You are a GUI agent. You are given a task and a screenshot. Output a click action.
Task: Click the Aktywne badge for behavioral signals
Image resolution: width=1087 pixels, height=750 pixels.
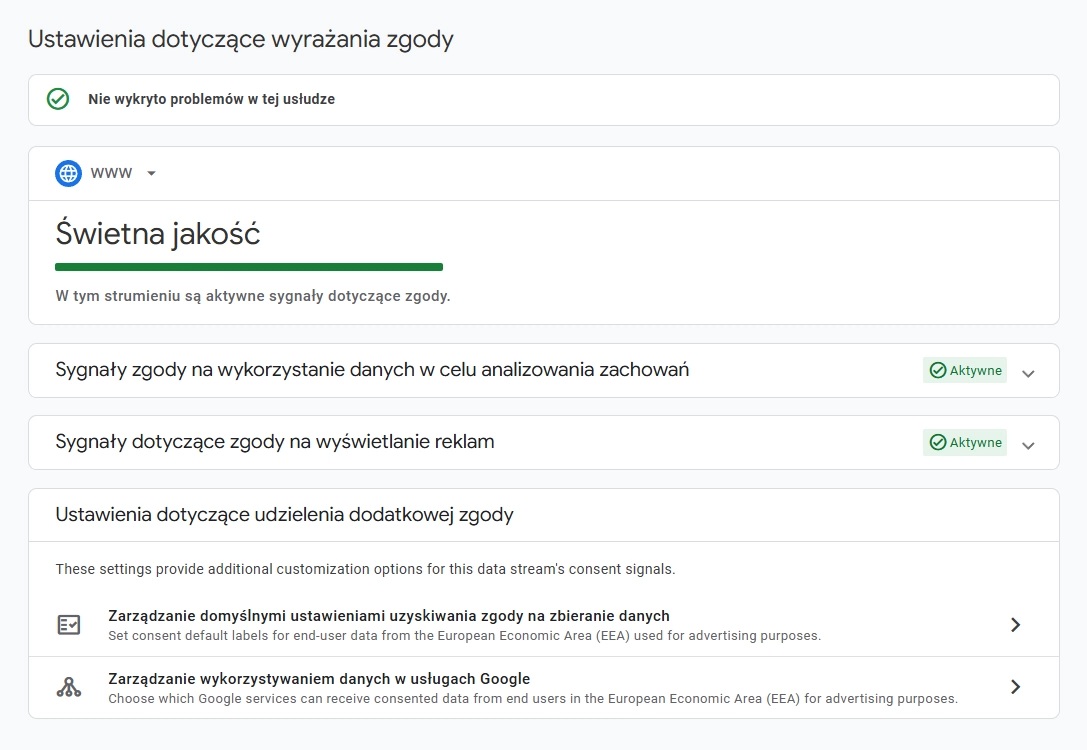[x=964, y=370]
